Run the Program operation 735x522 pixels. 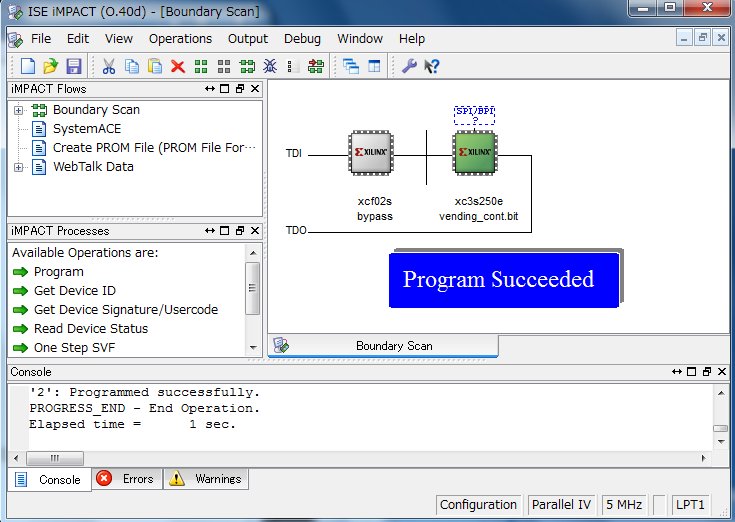click(x=59, y=272)
